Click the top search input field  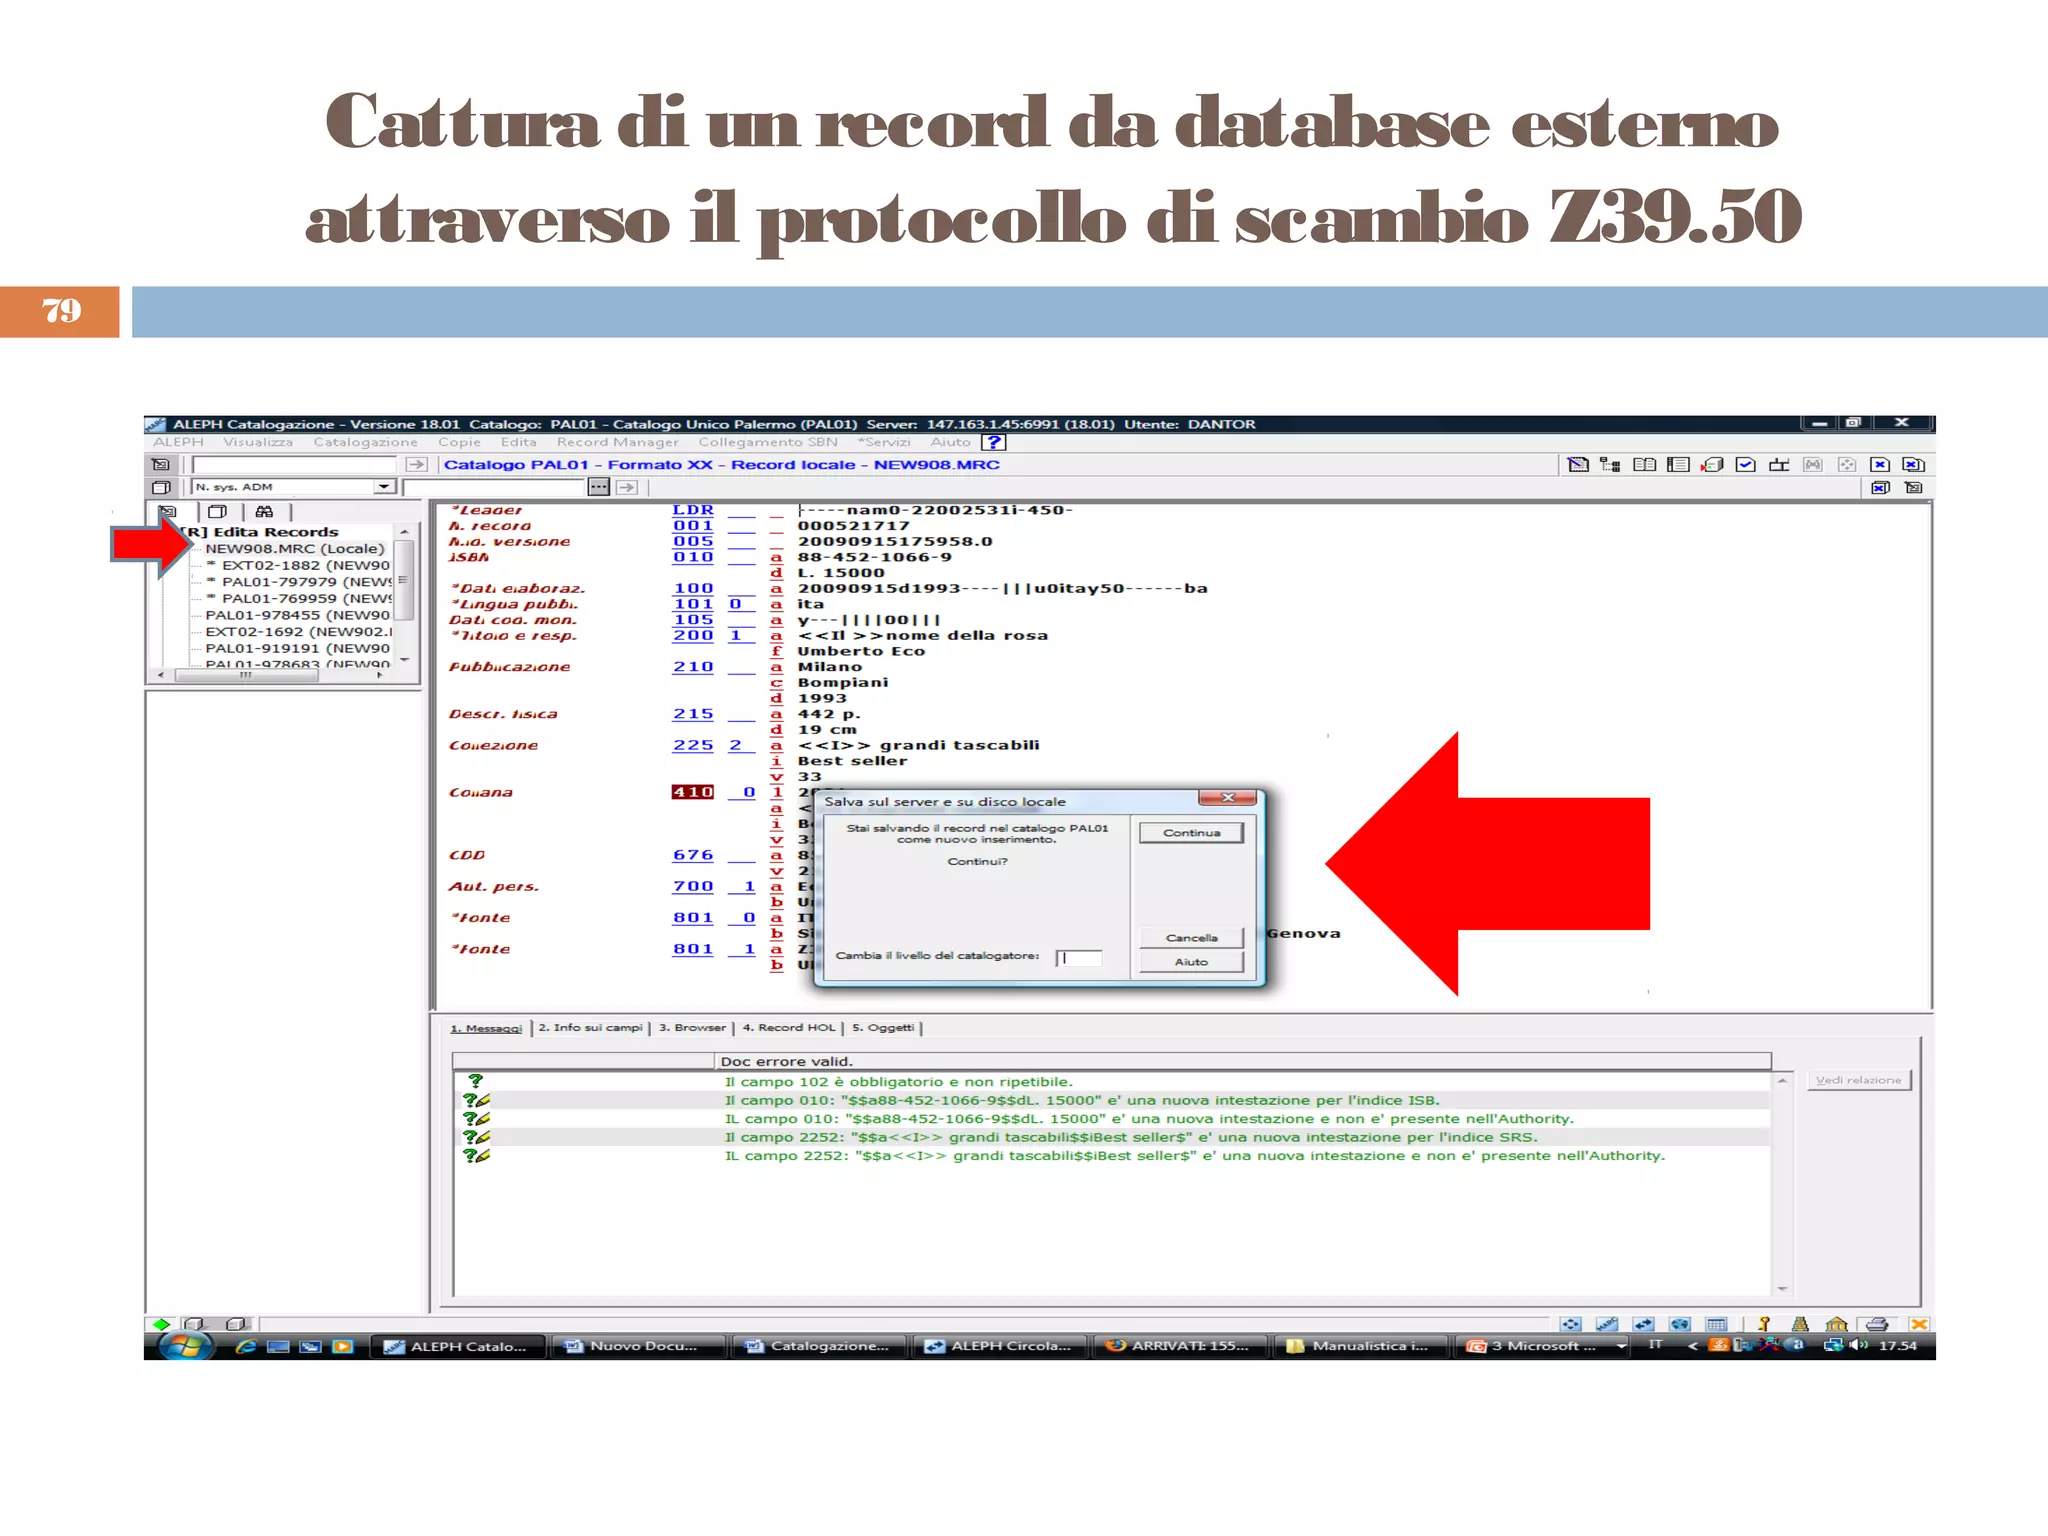[296, 464]
